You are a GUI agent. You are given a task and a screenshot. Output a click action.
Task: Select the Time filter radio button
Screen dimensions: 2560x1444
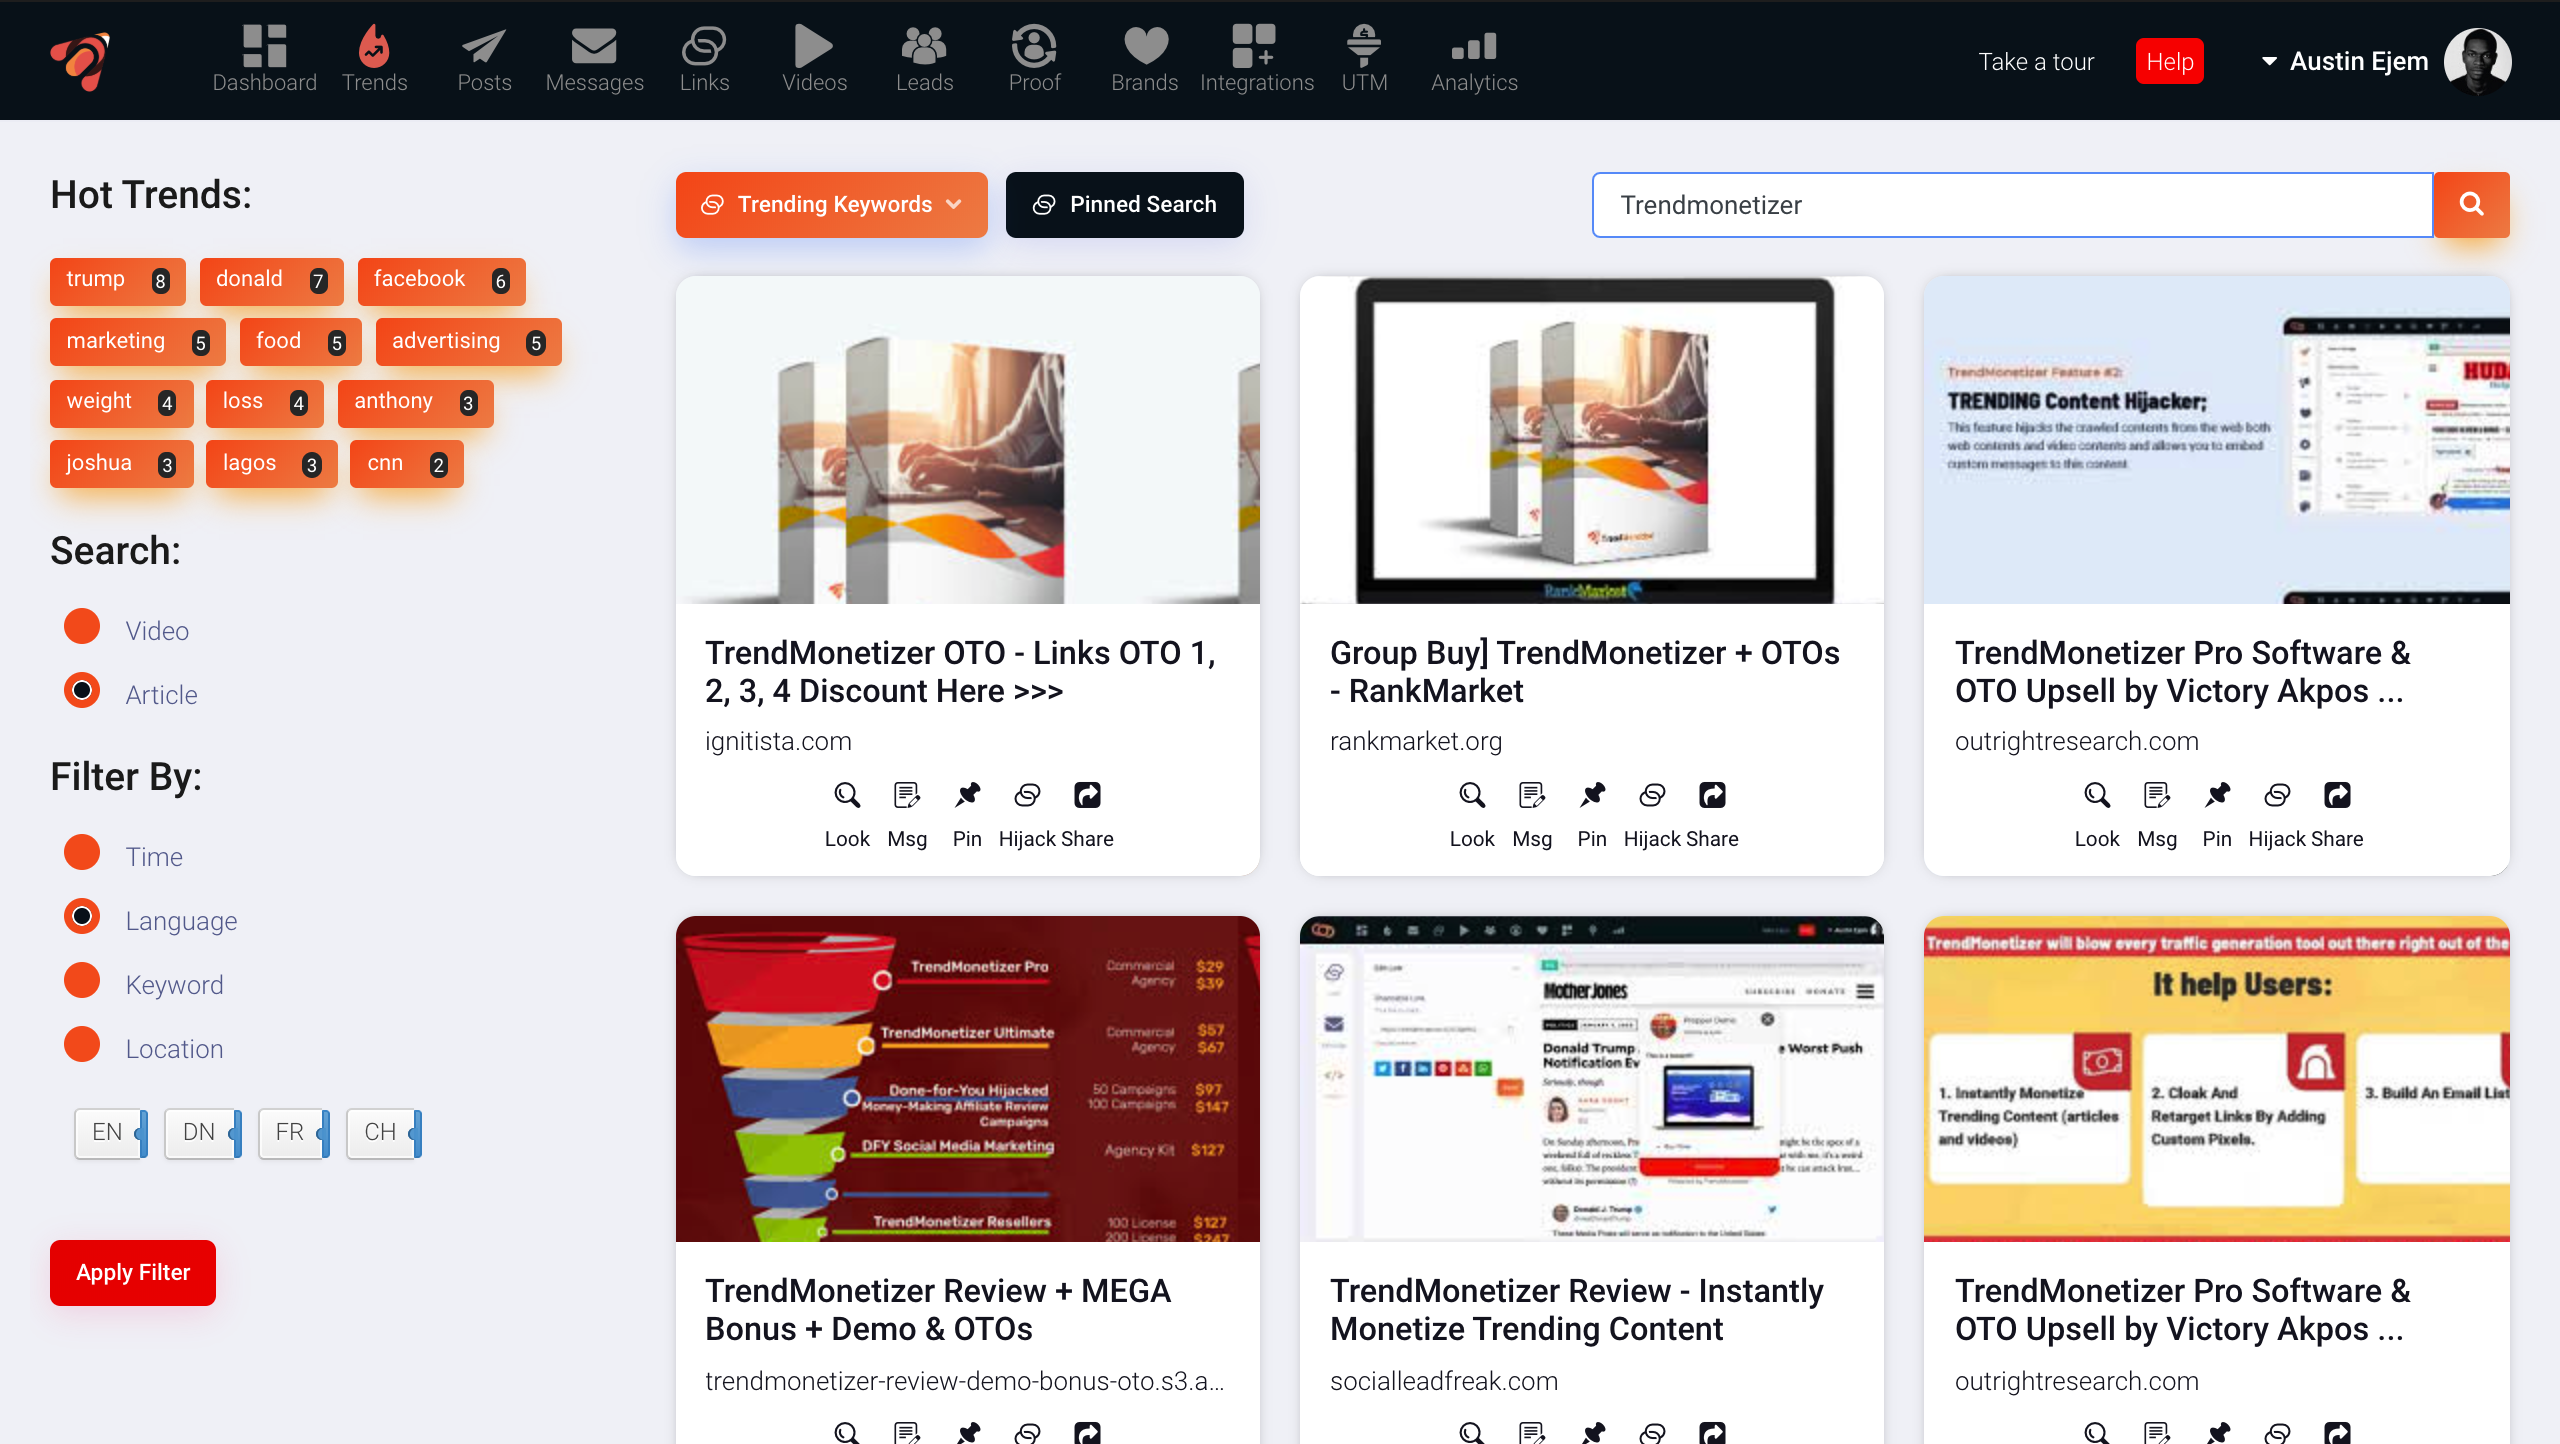coord(82,853)
